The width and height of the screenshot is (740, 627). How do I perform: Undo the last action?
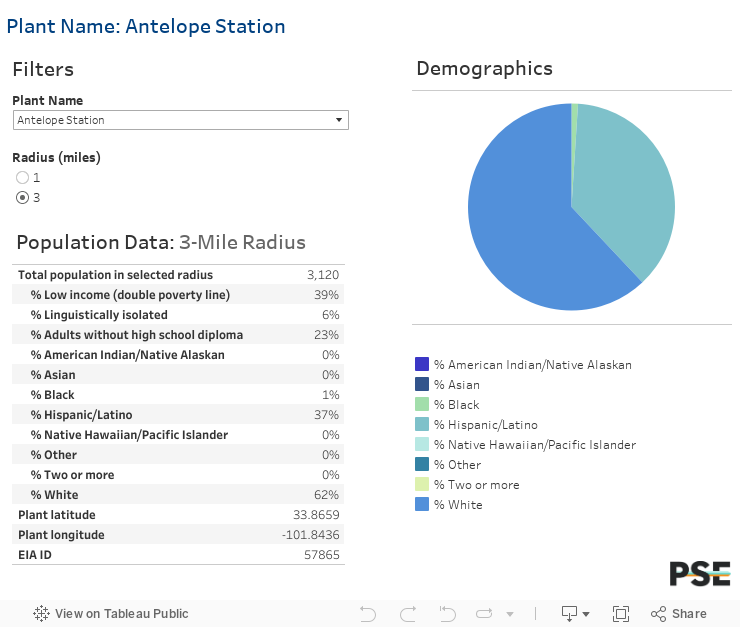pyautogui.click(x=368, y=614)
